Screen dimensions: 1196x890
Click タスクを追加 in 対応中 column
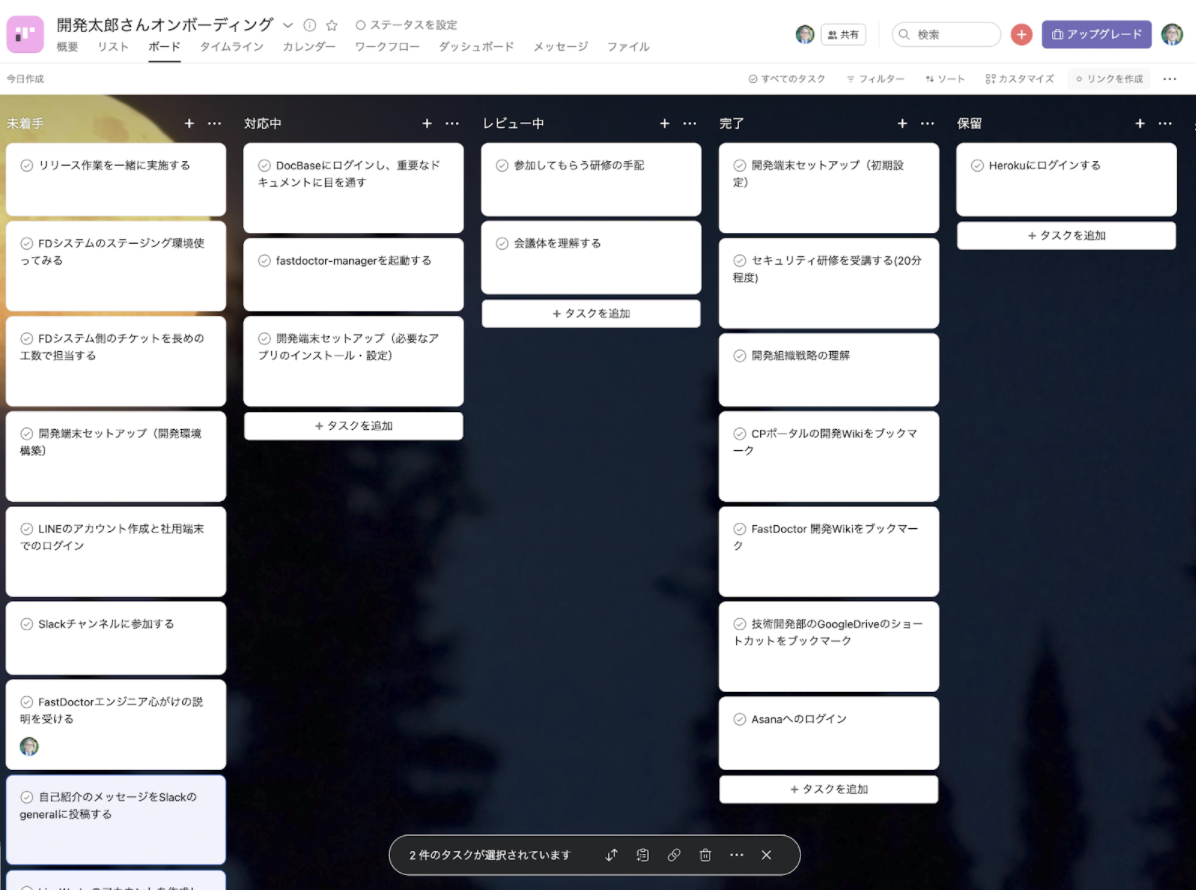tap(353, 426)
